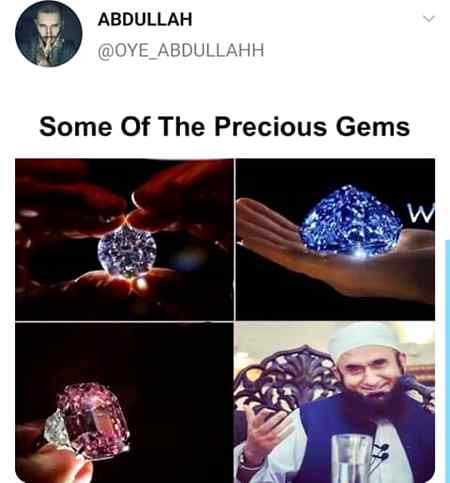Select the Some Of The Precious Gems text

click(224, 126)
